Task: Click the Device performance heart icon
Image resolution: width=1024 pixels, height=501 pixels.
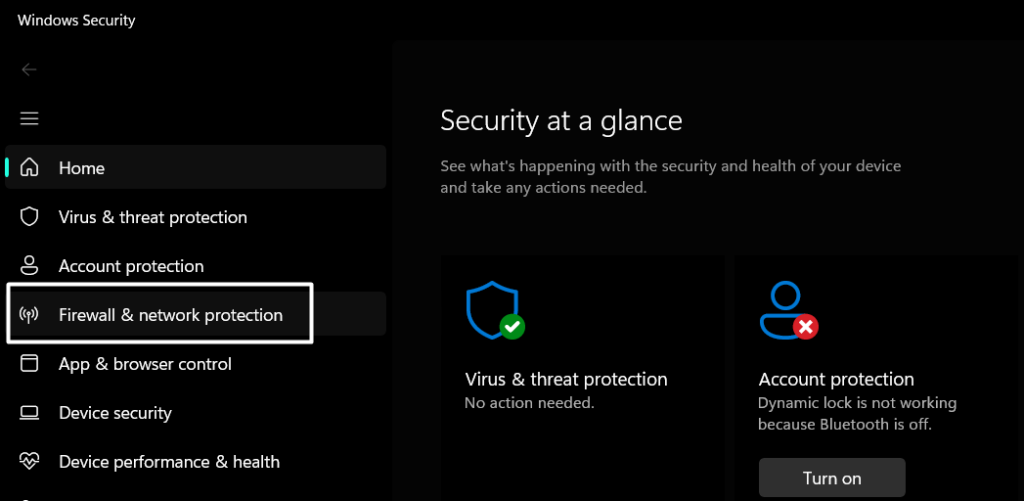Action: 30,462
